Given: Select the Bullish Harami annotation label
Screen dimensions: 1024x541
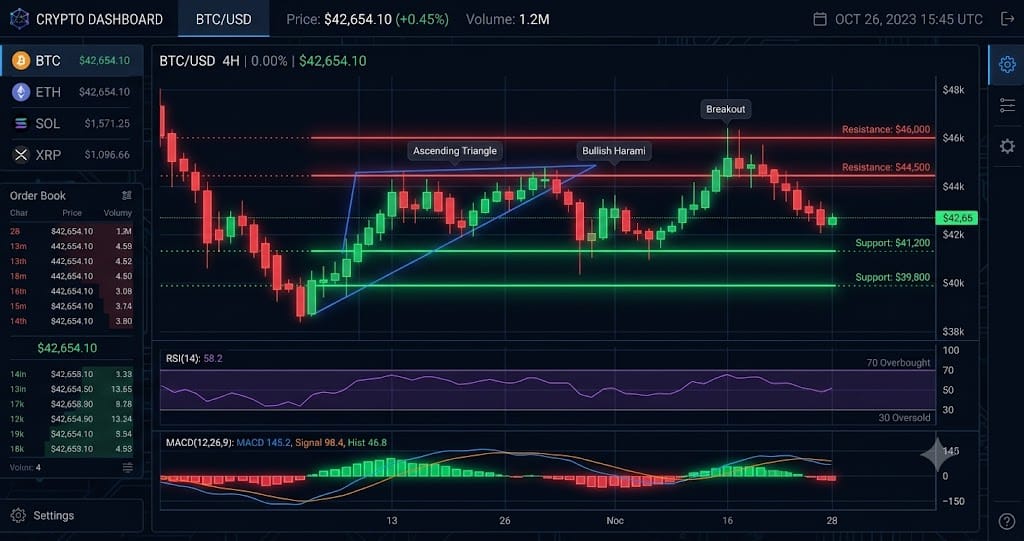Looking at the screenshot, I should point(613,151).
